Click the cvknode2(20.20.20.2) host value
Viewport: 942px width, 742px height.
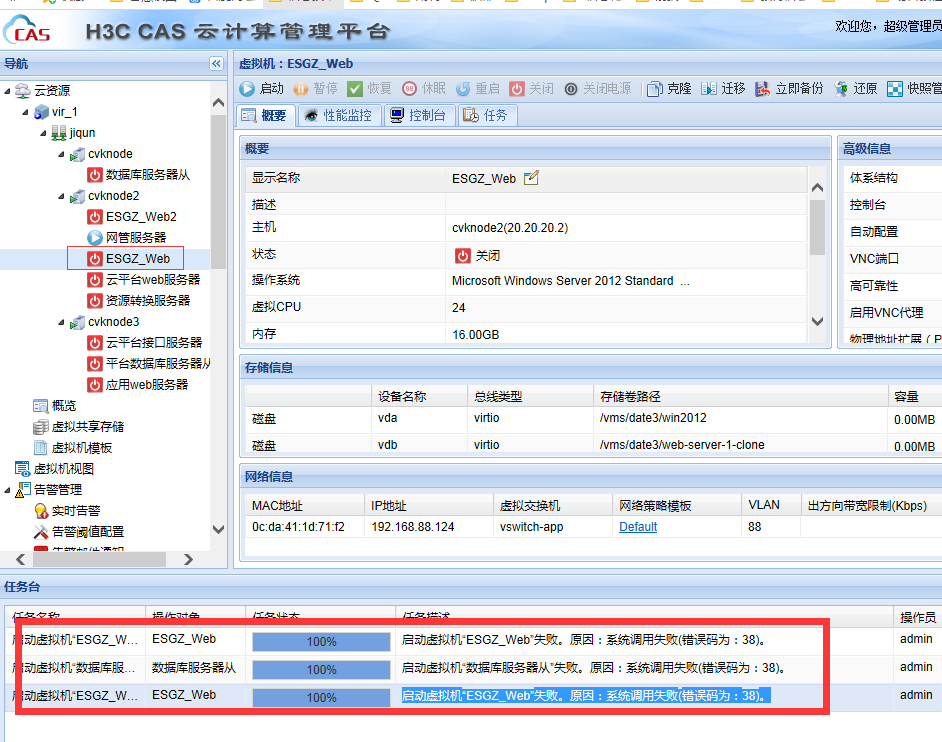[x=510, y=228]
